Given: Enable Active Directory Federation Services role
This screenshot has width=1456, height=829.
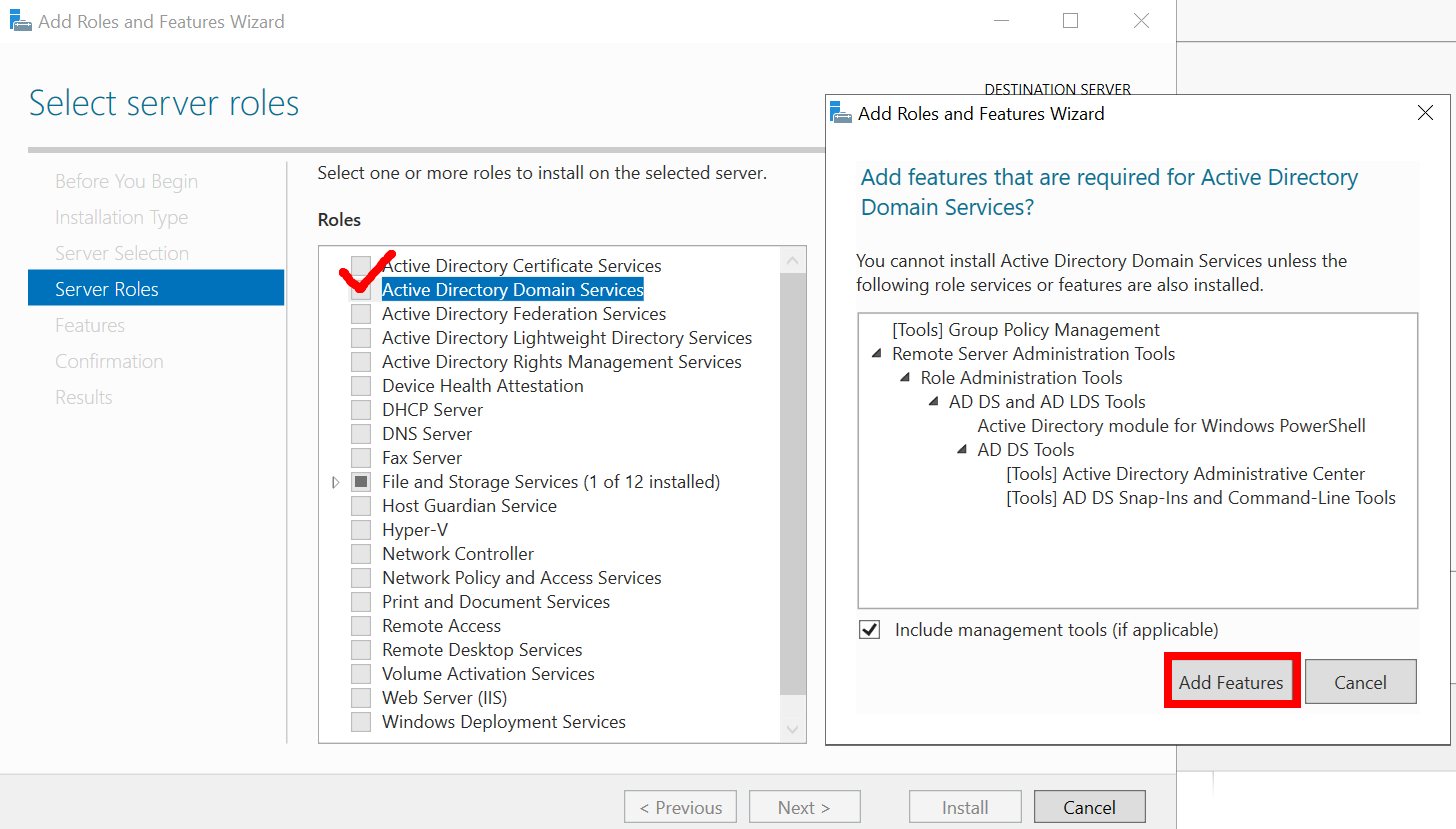Looking at the screenshot, I should pos(361,314).
